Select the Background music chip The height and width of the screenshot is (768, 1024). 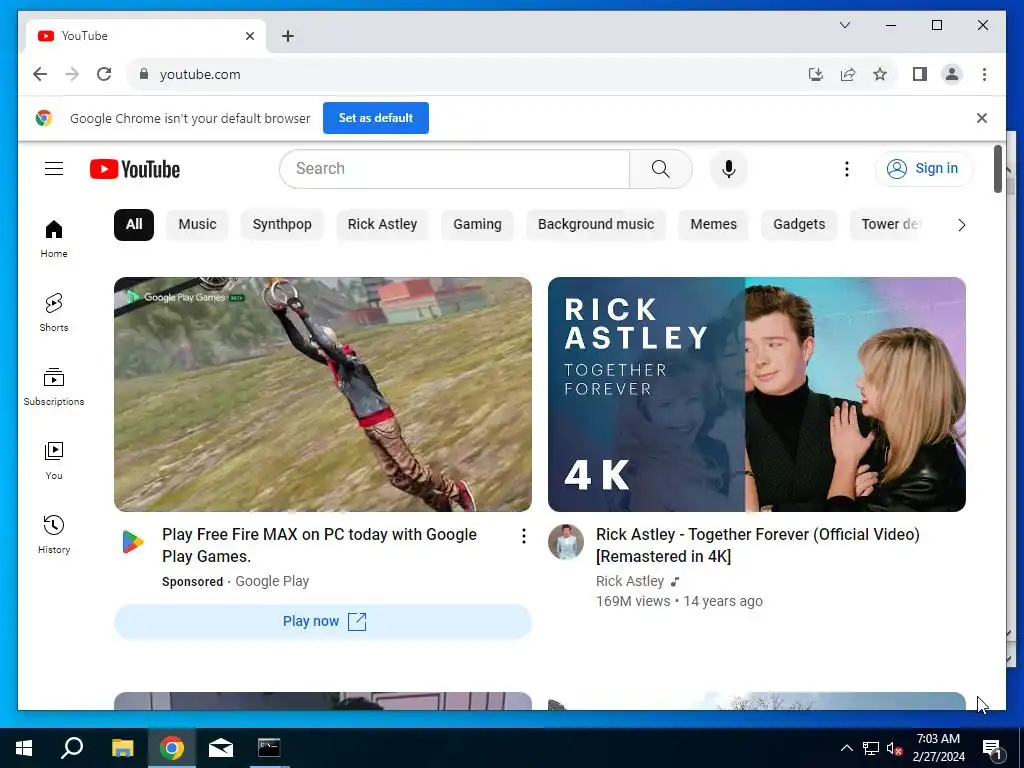tap(596, 225)
